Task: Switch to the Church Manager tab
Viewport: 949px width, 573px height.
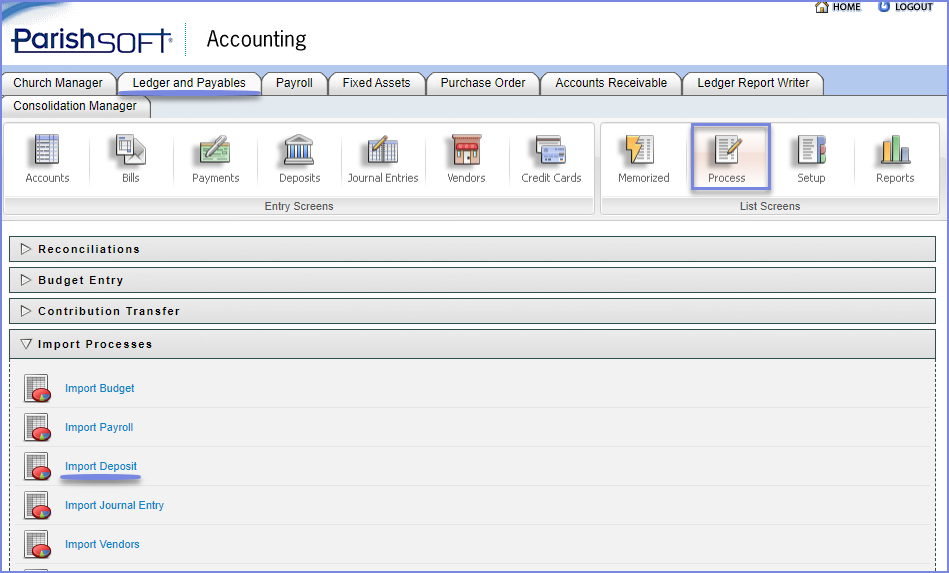Action: 58,83
